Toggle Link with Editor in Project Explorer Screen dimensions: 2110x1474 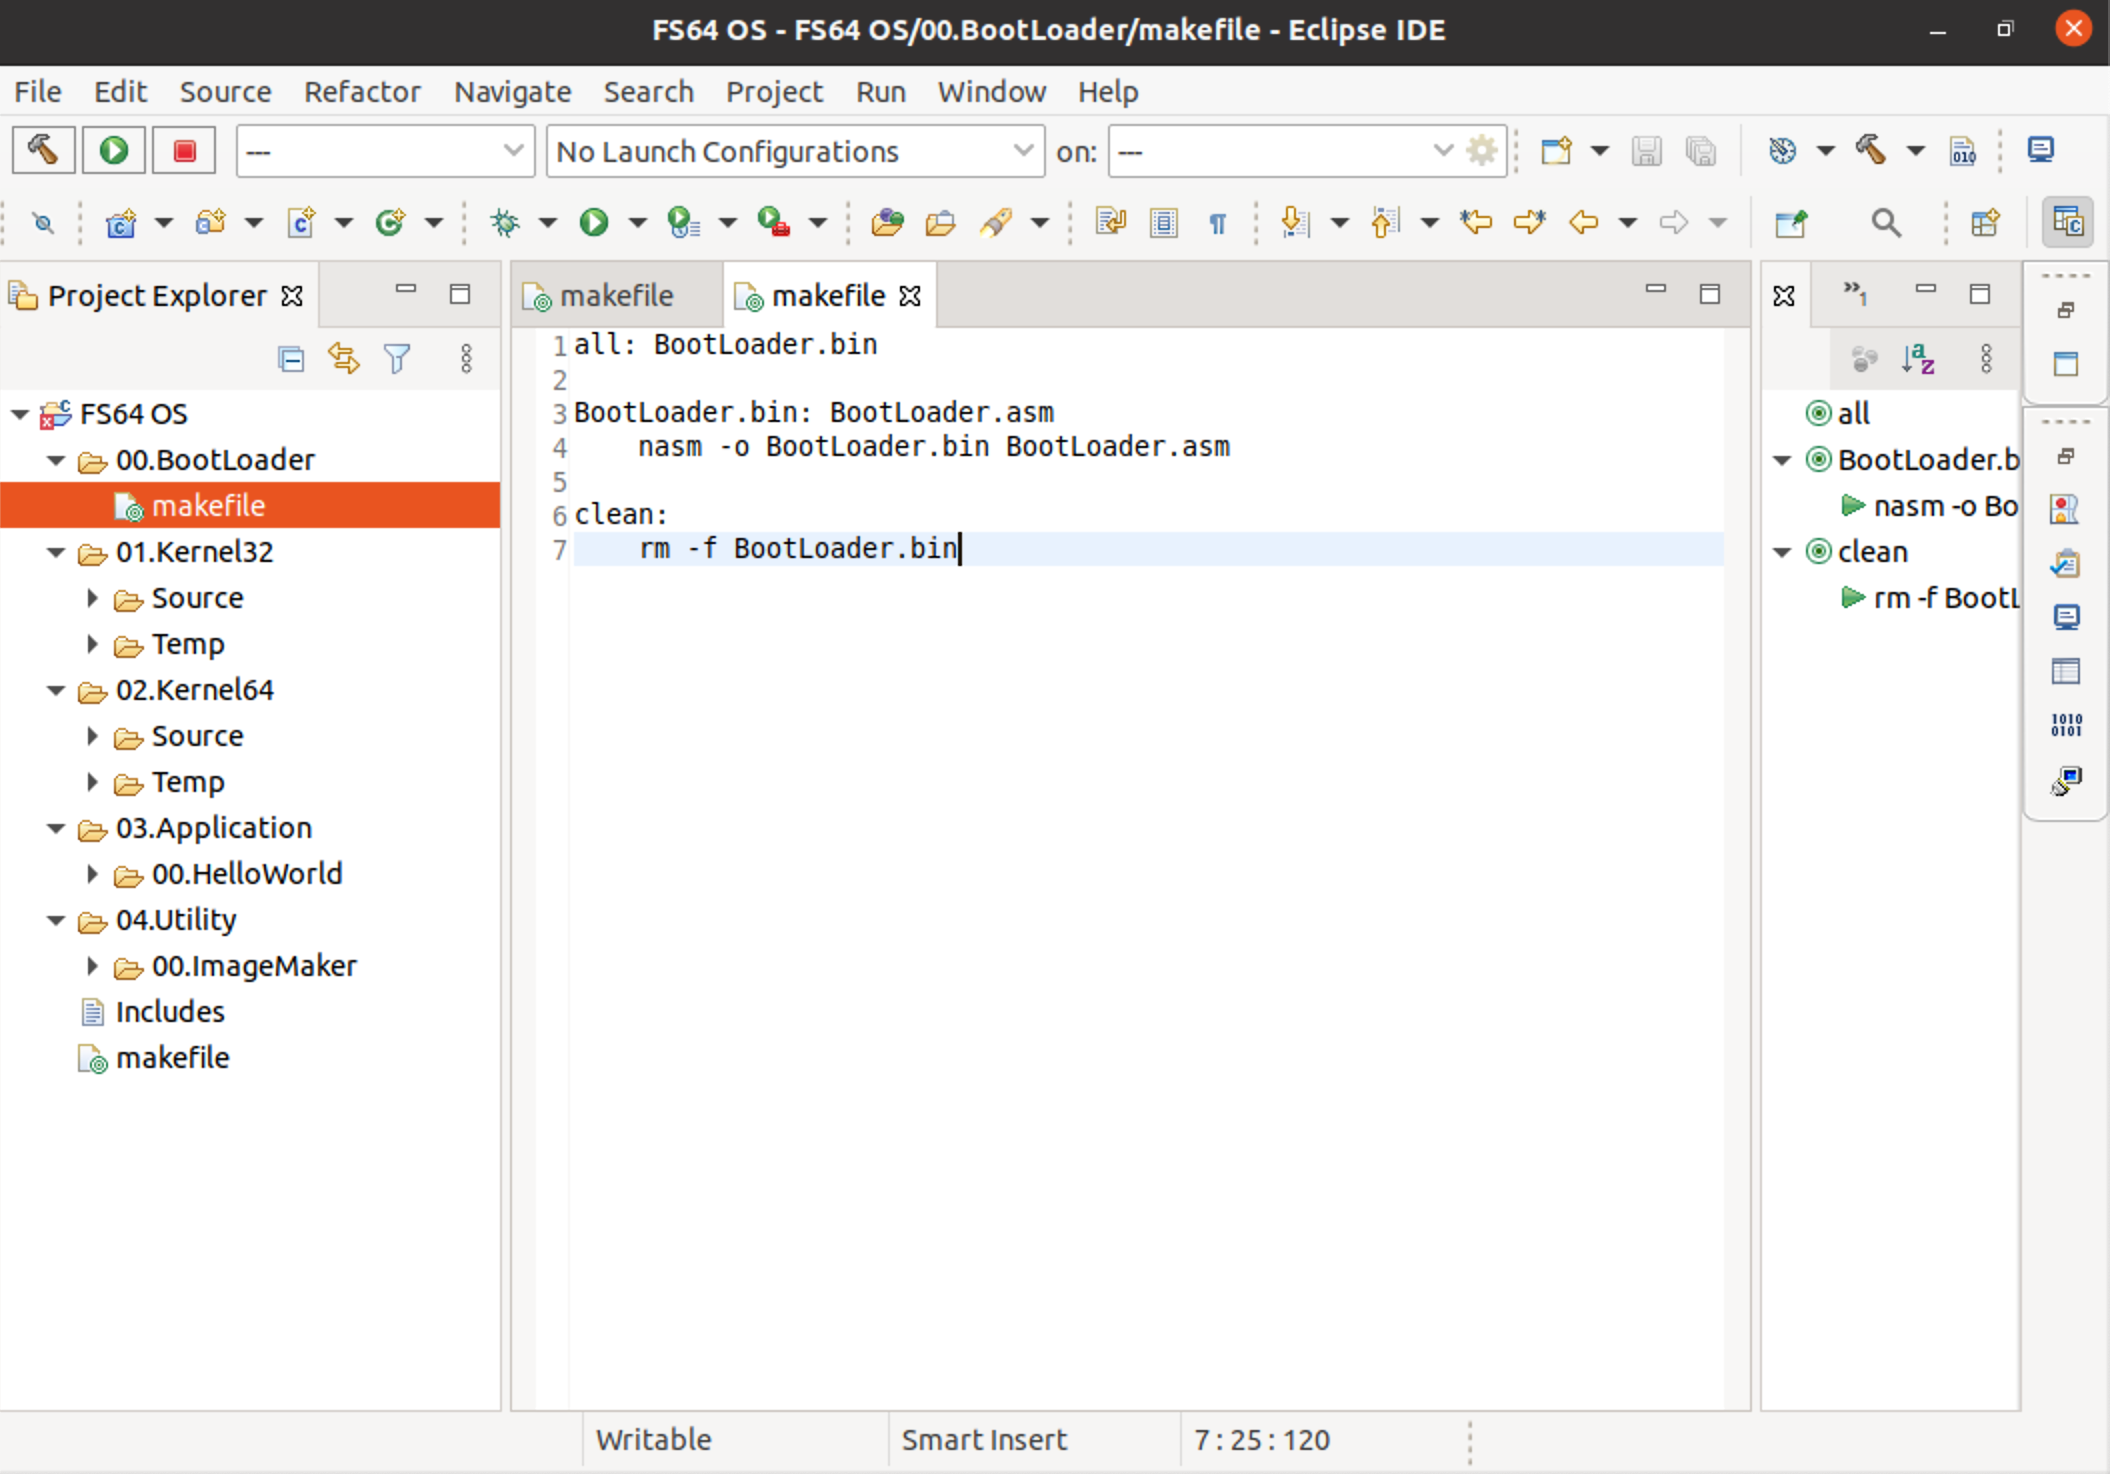point(344,359)
